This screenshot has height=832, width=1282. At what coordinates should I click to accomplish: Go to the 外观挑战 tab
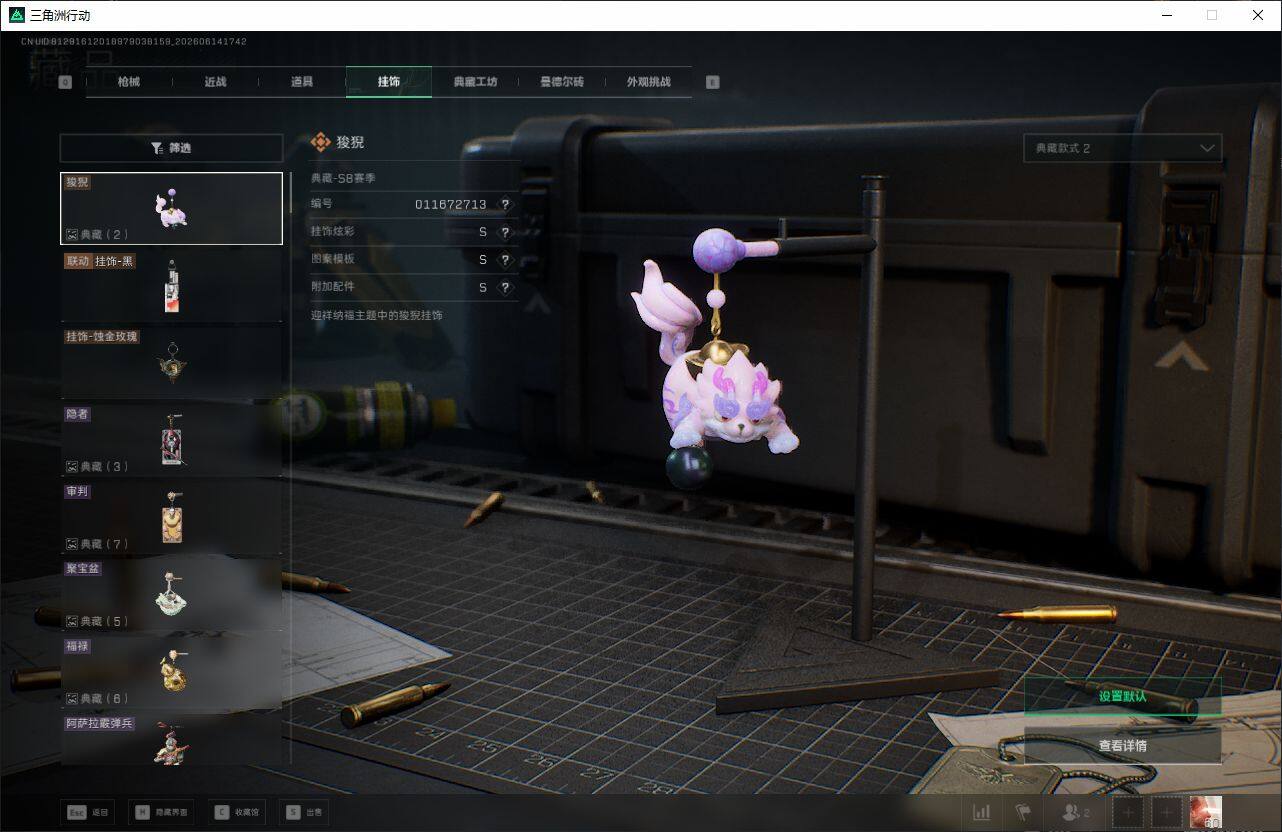point(648,82)
